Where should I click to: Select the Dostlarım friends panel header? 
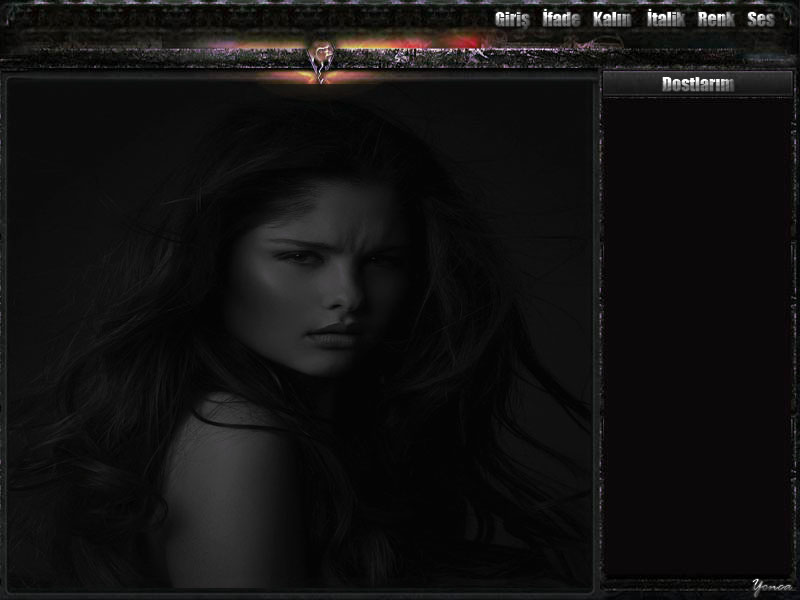(x=698, y=84)
